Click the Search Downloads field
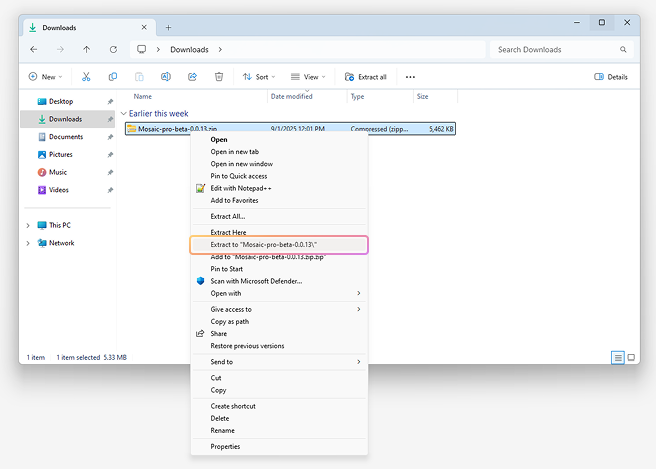 560,49
